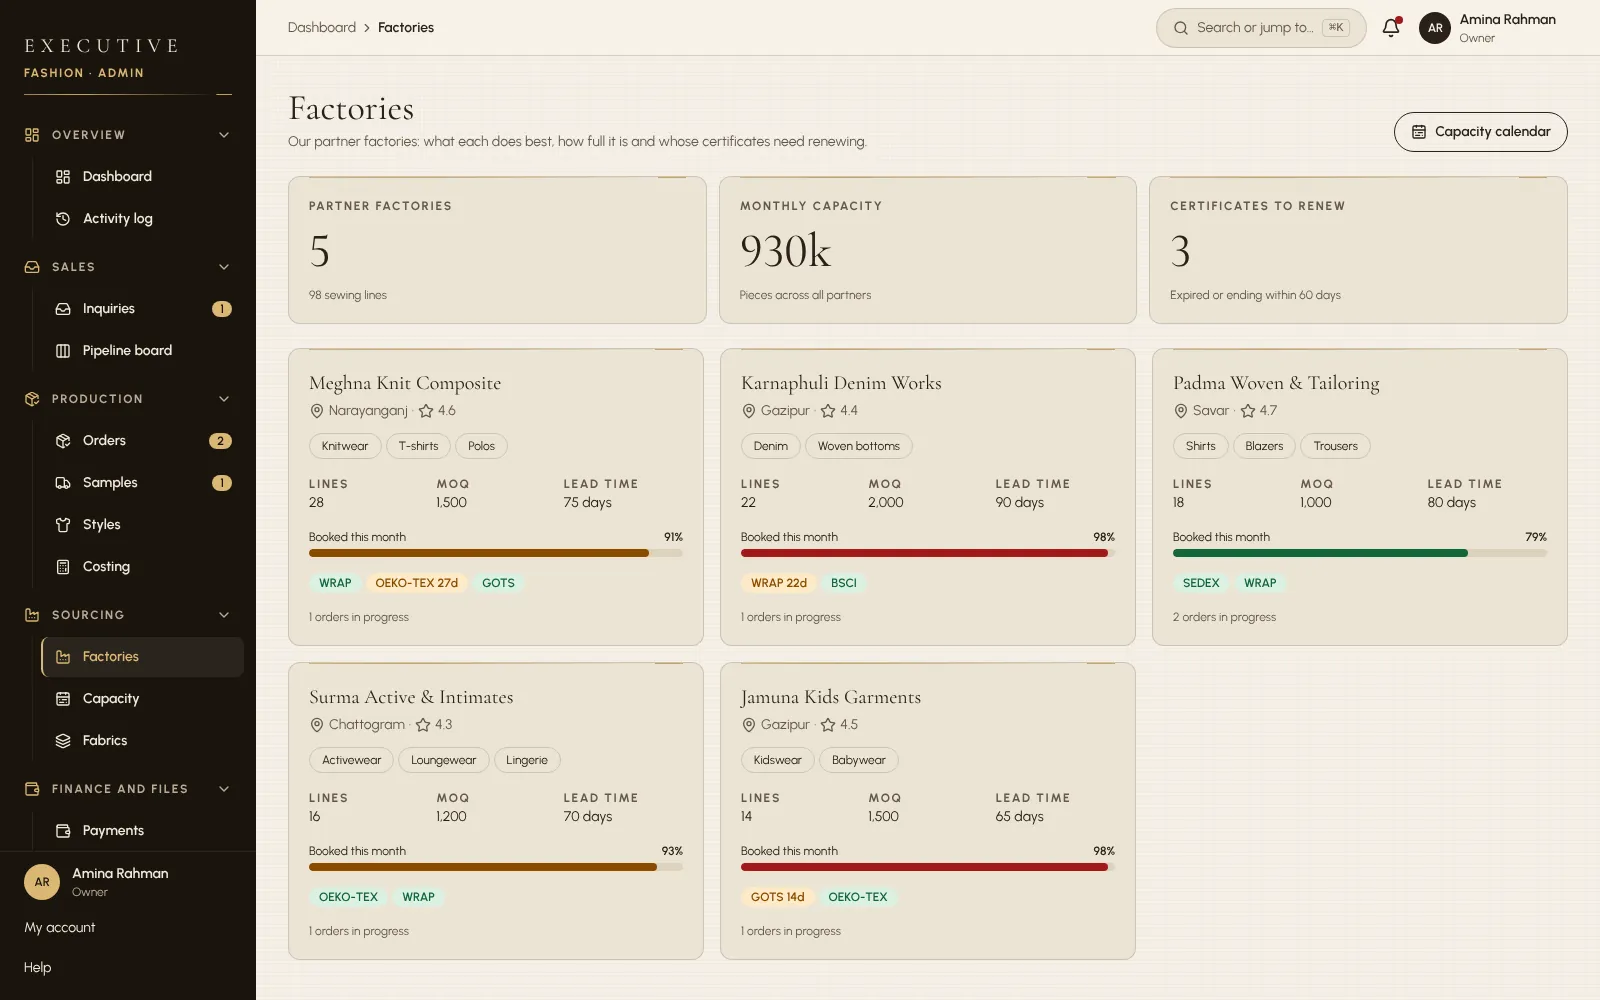
Task: Click the Activity log clock icon
Action: click(x=63, y=219)
